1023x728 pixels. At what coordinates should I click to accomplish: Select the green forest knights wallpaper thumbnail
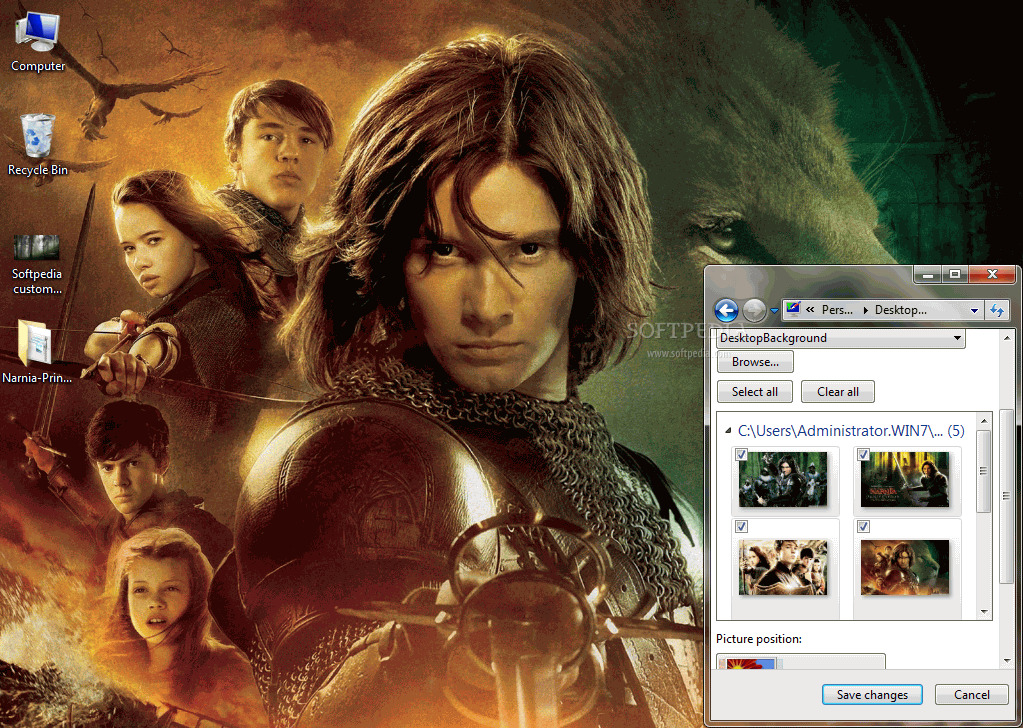click(x=783, y=479)
